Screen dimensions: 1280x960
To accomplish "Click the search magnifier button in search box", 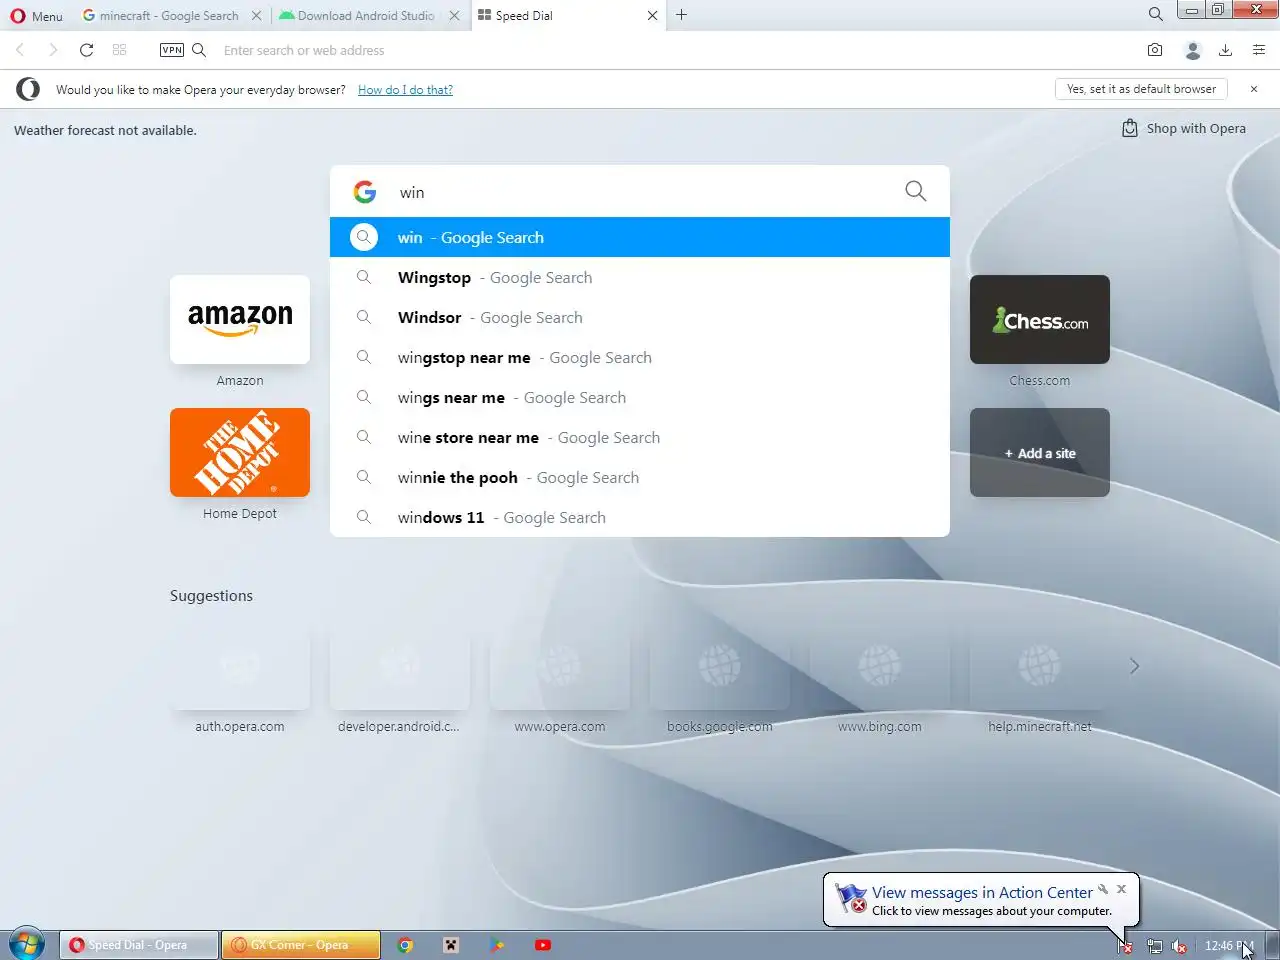I will [x=915, y=191].
